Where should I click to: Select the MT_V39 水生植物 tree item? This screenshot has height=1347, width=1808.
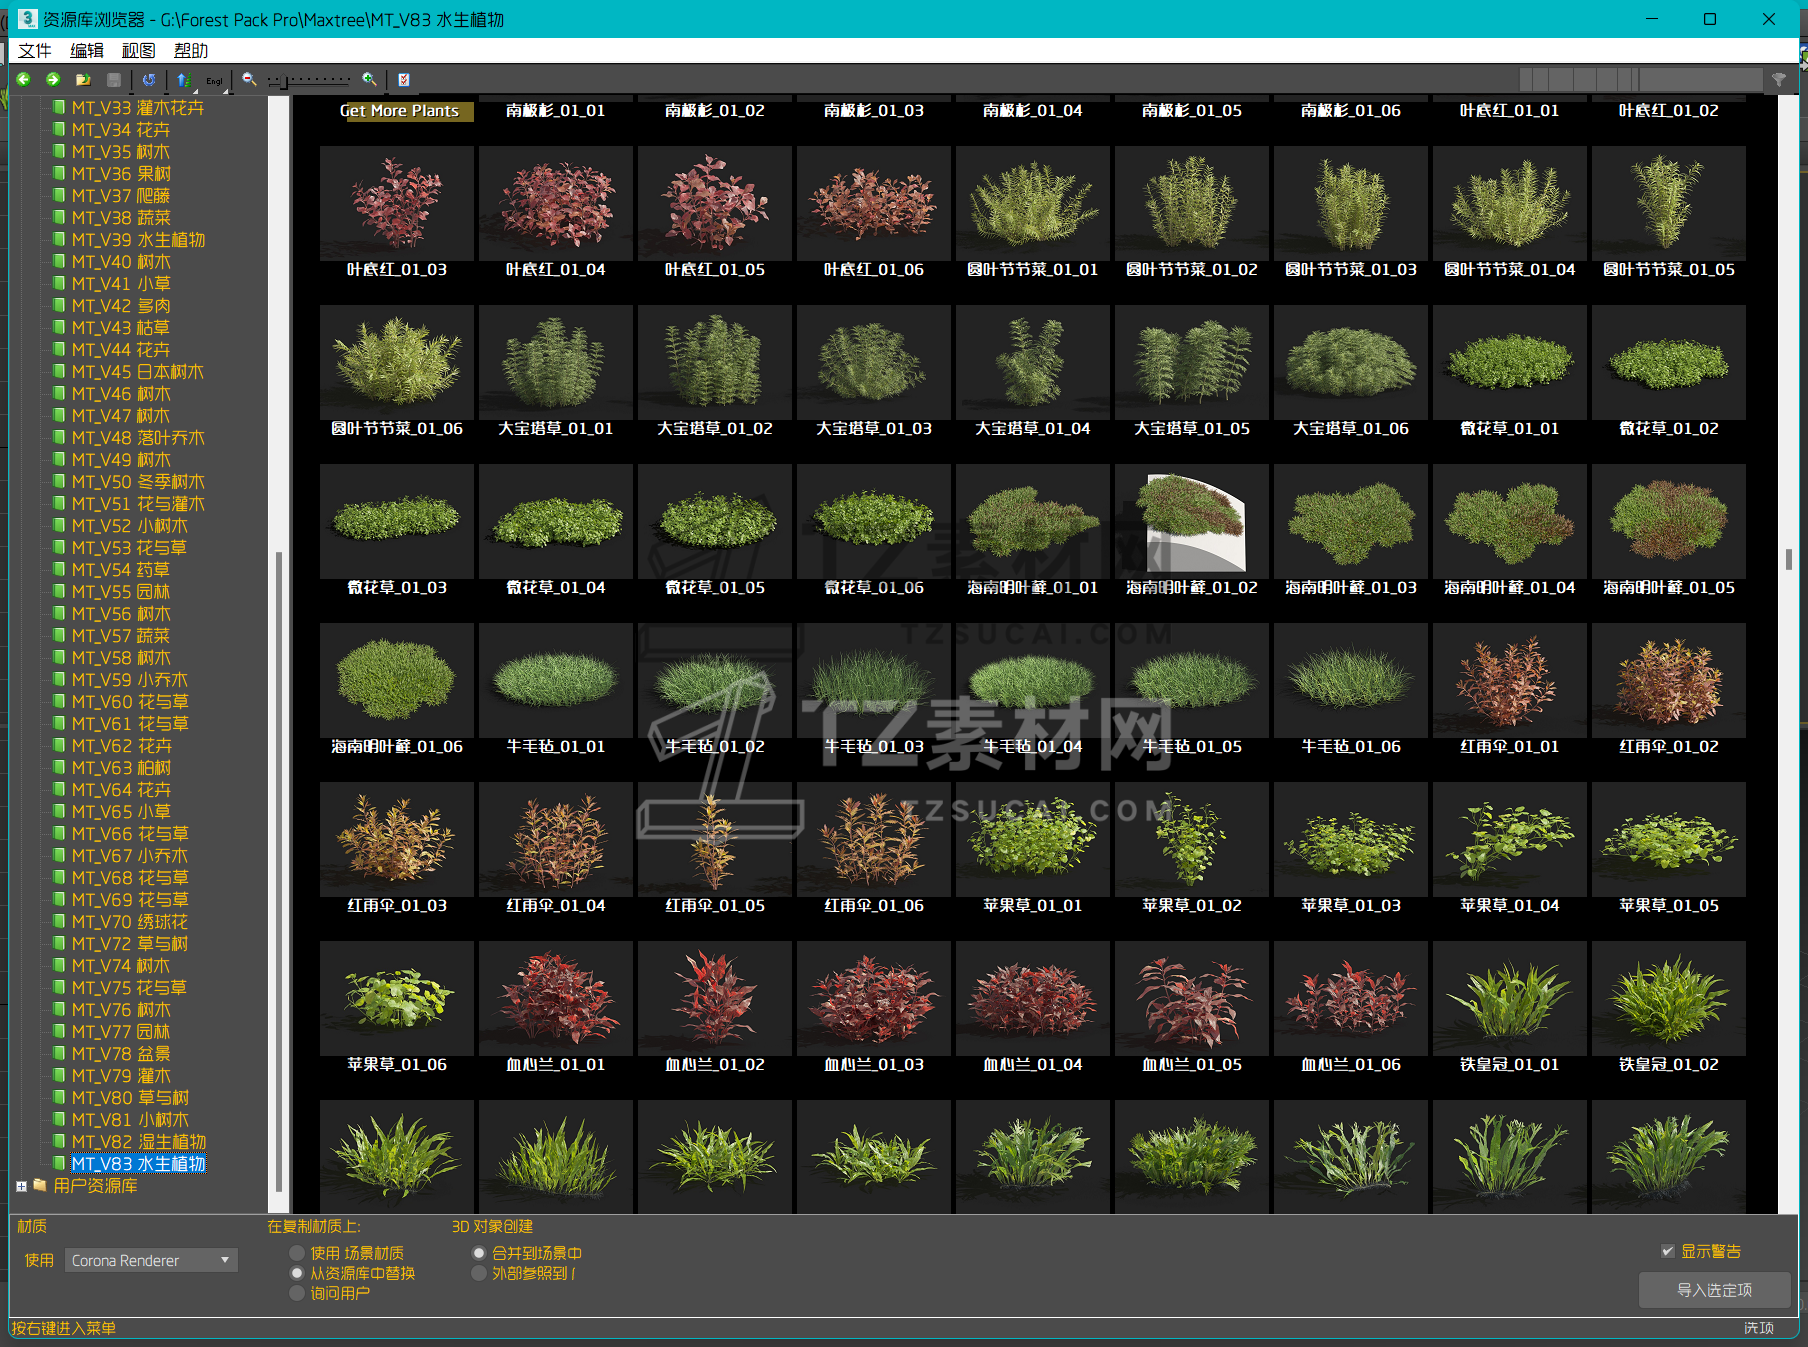[x=138, y=240]
